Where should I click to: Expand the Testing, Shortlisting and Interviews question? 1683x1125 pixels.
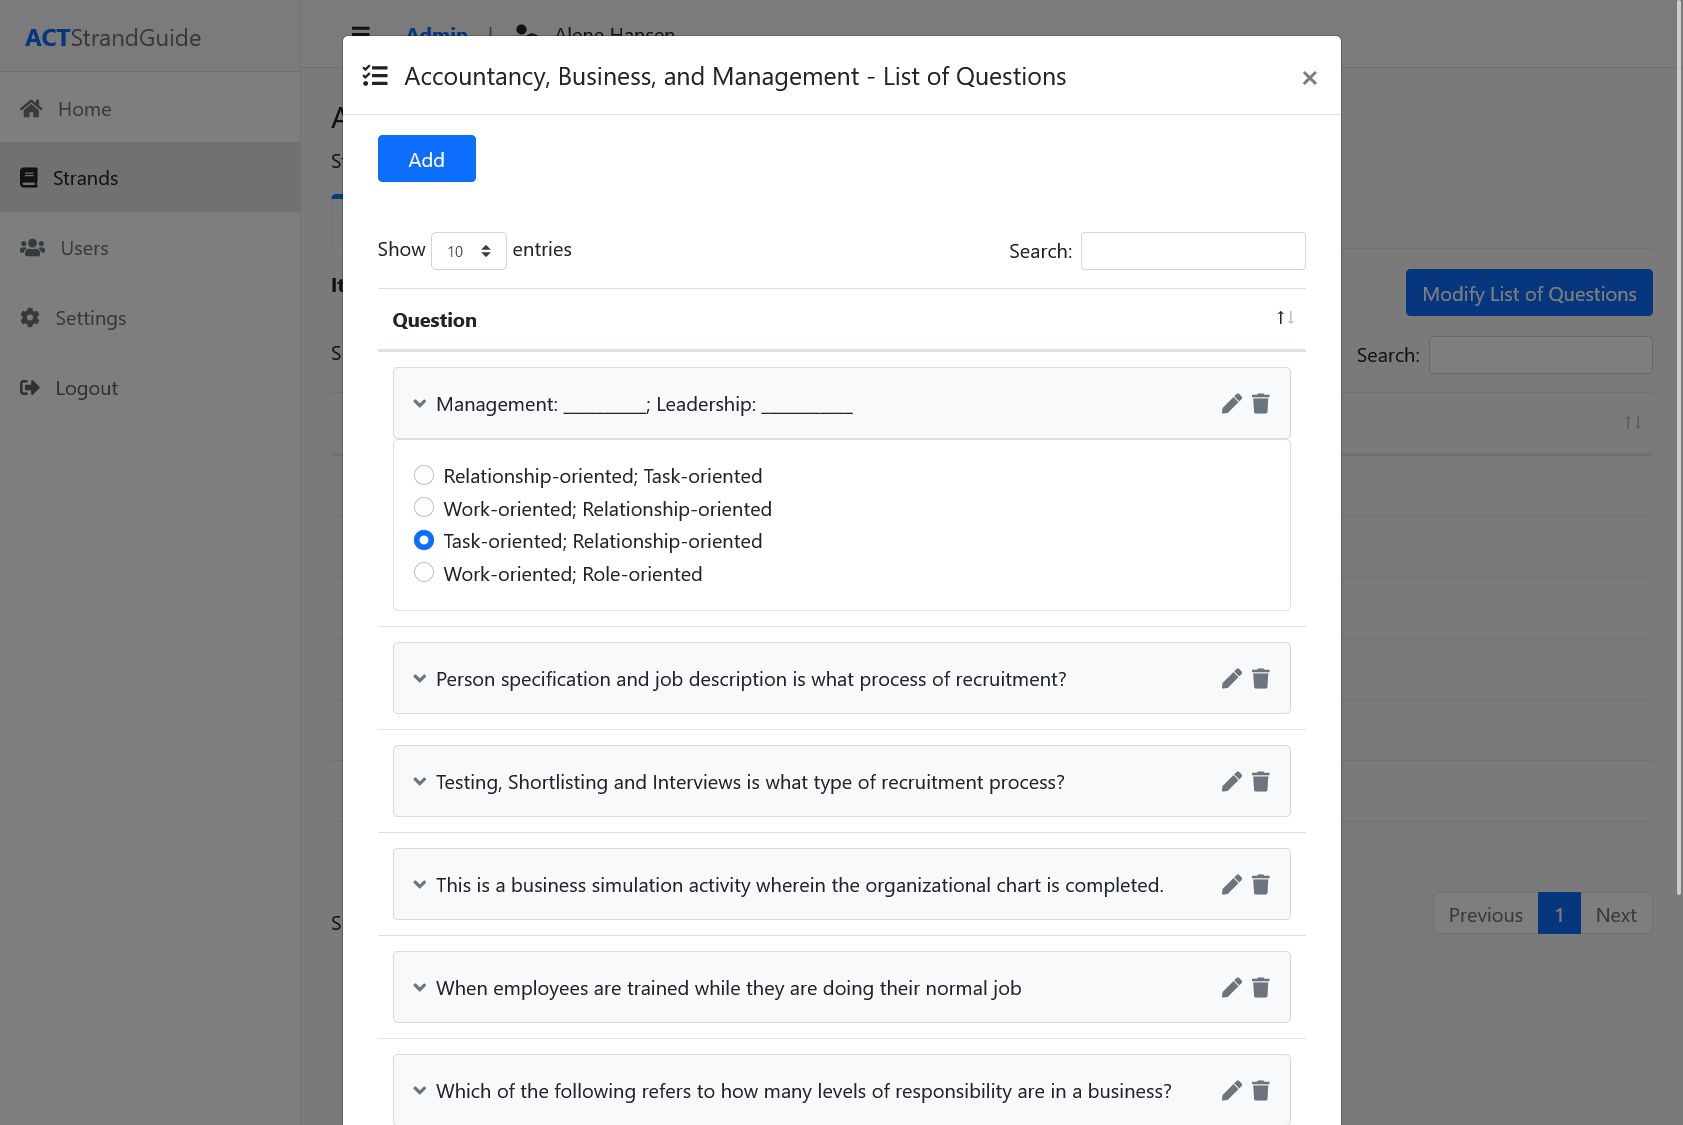[x=420, y=782]
